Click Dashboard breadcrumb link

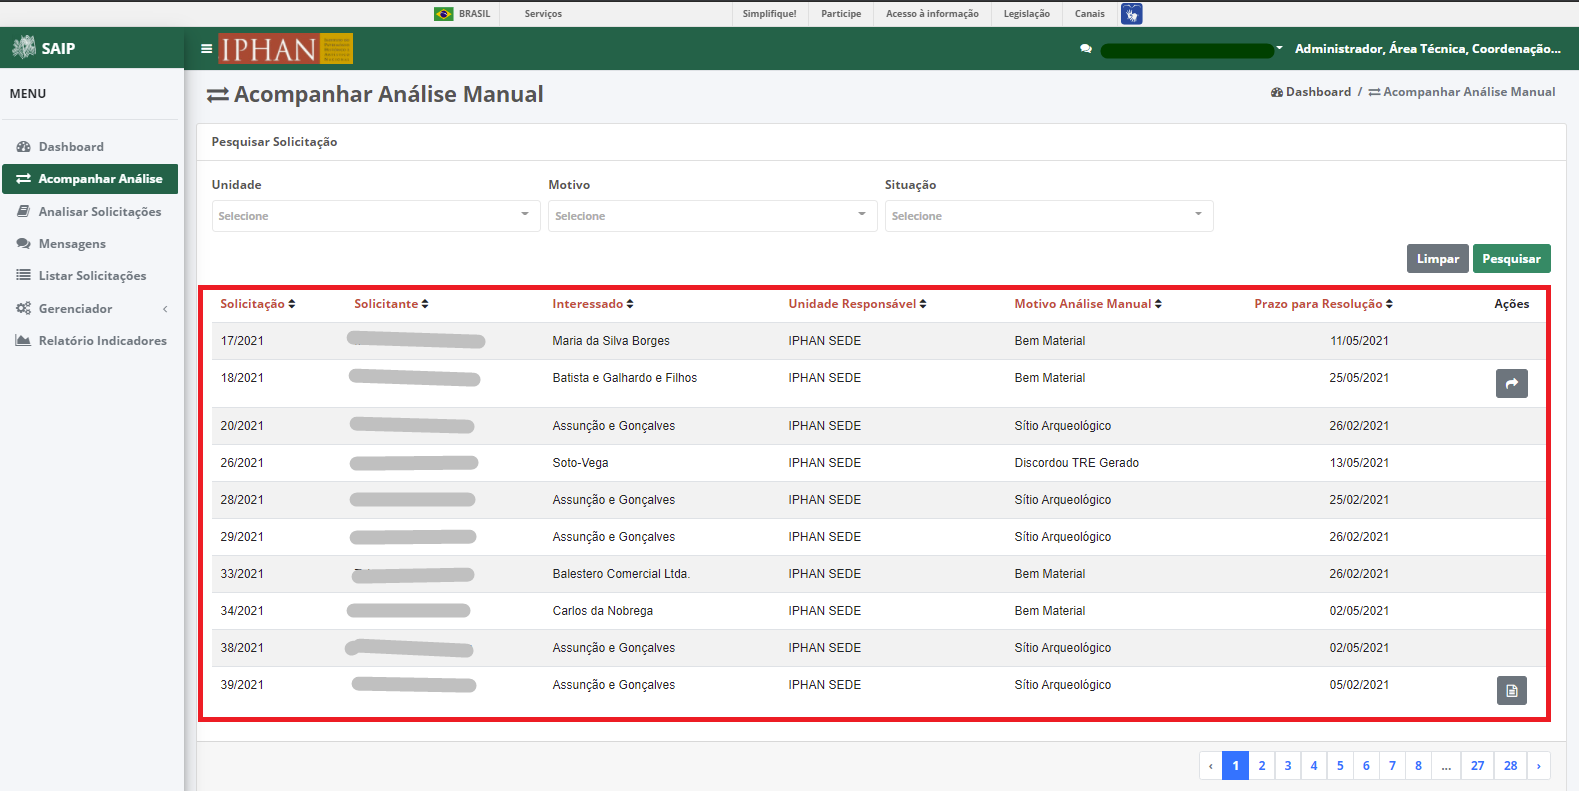point(1310,92)
